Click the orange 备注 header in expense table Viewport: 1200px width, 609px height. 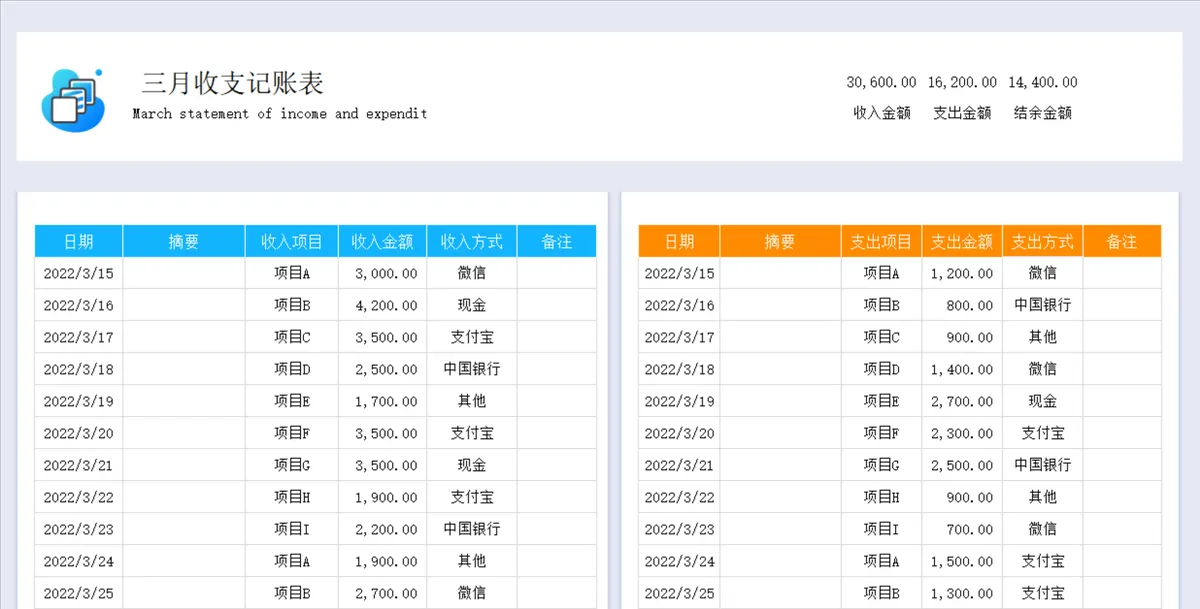(1122, 241)
